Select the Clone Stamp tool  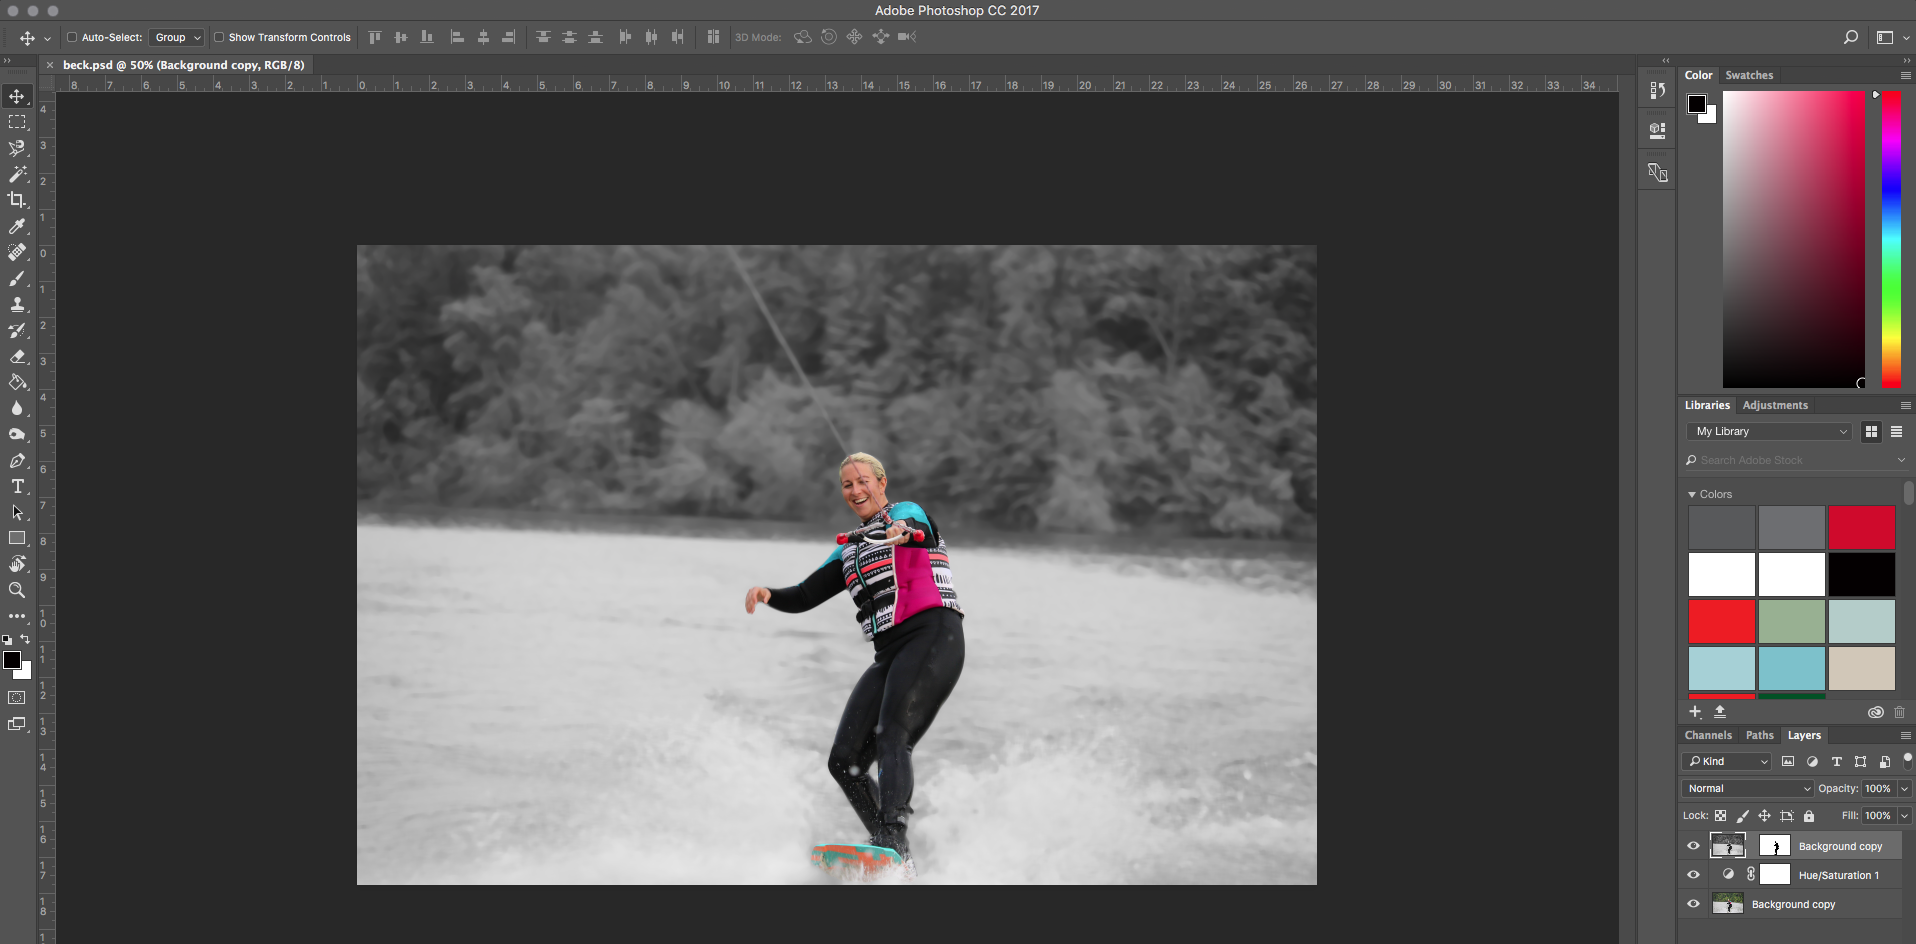[17, 304]
